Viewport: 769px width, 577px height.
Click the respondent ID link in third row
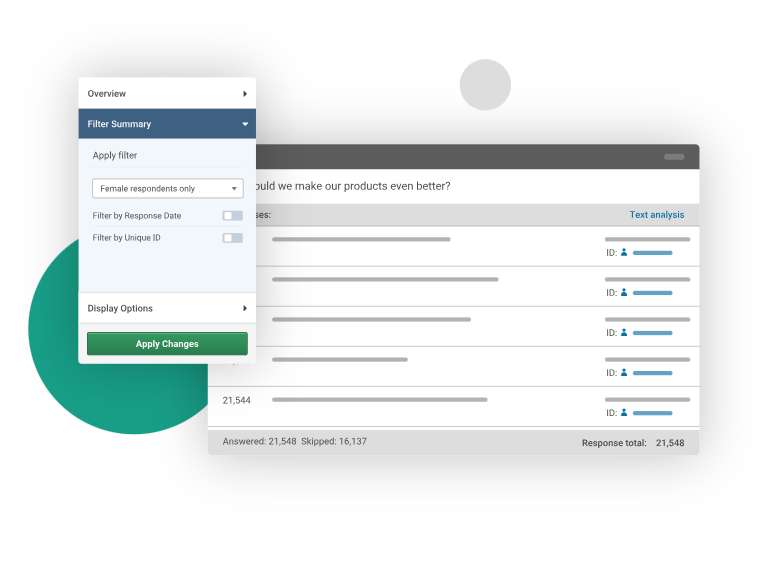pos(652,333)
